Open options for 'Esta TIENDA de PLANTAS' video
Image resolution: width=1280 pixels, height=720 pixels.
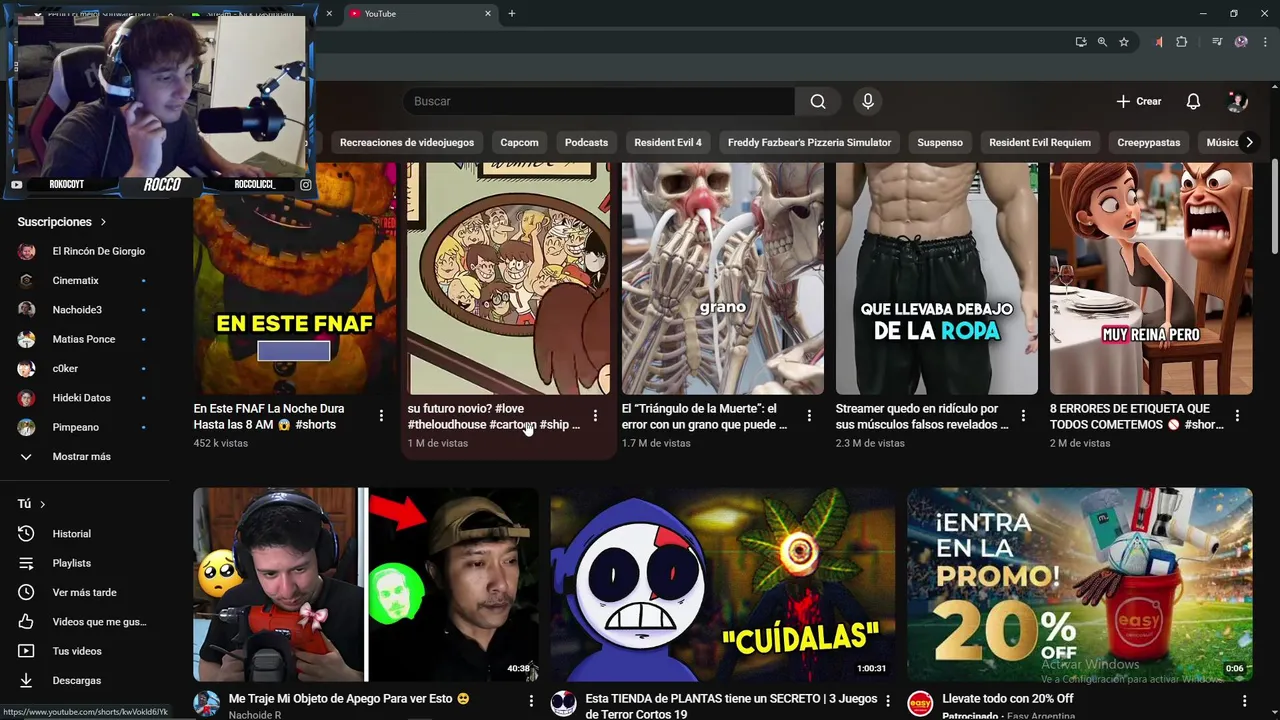coord(888,701)
